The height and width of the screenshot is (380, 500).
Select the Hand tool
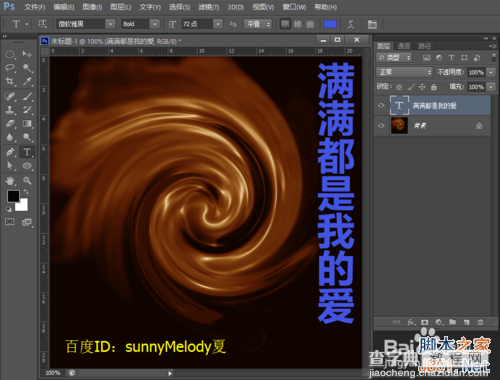point(10,181)
